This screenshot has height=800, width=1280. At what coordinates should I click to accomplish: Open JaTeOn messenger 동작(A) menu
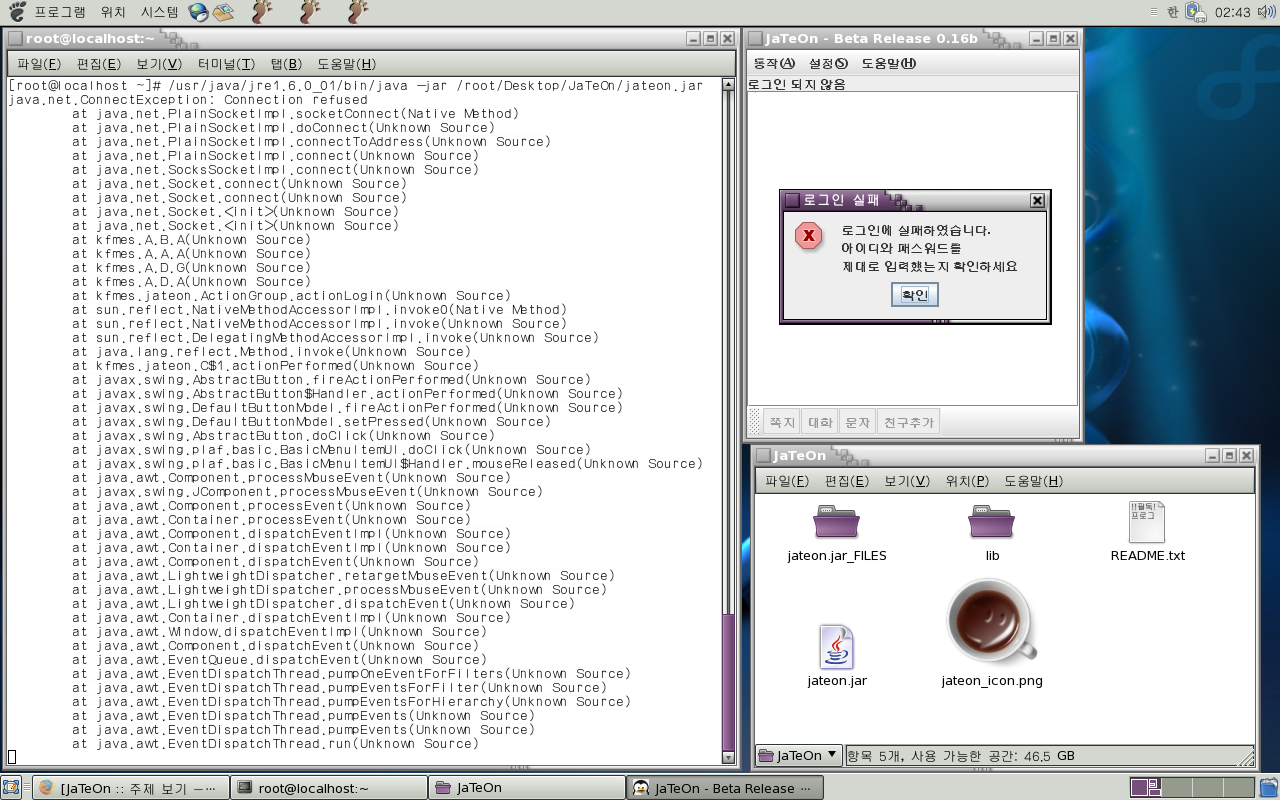pyautogui.click(x=774, y=63)
